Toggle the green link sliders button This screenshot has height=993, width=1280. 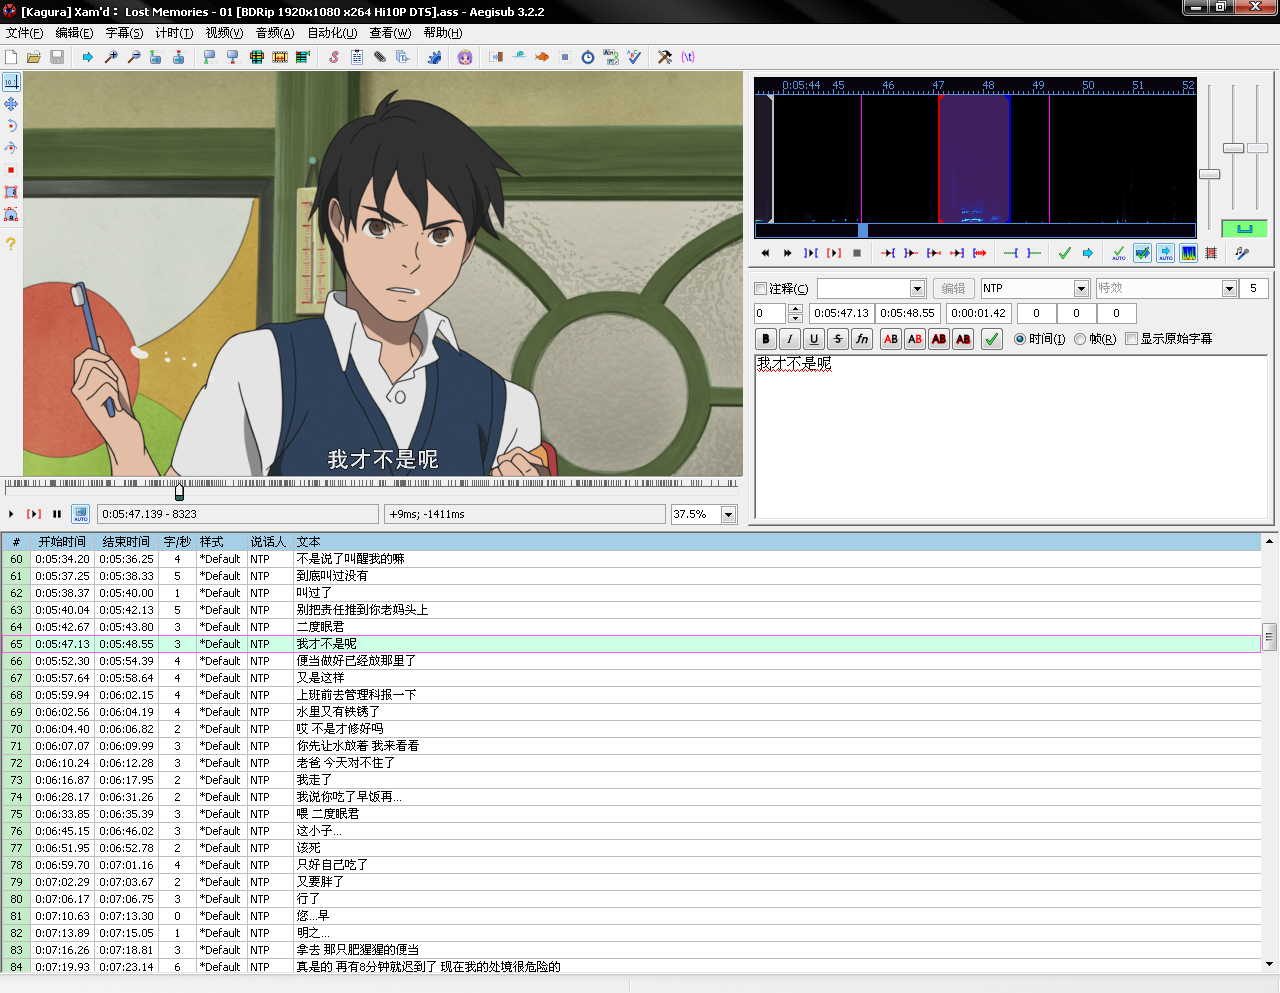(x=1244, y=229)
